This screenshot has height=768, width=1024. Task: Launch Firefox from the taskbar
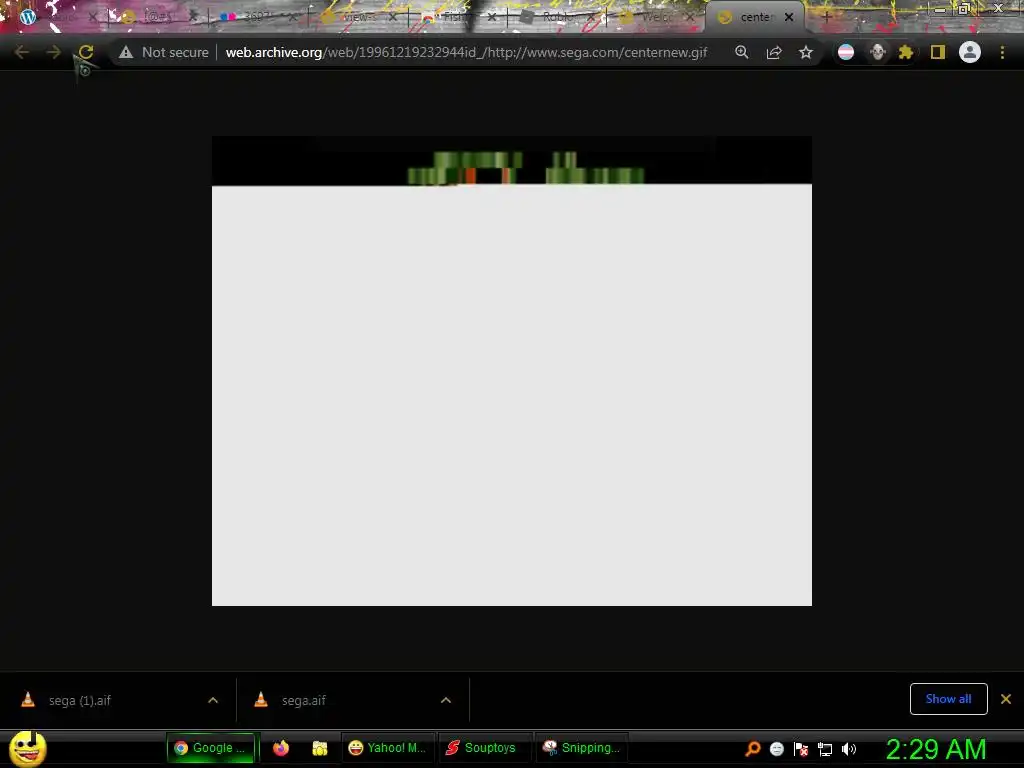[281, 748]
